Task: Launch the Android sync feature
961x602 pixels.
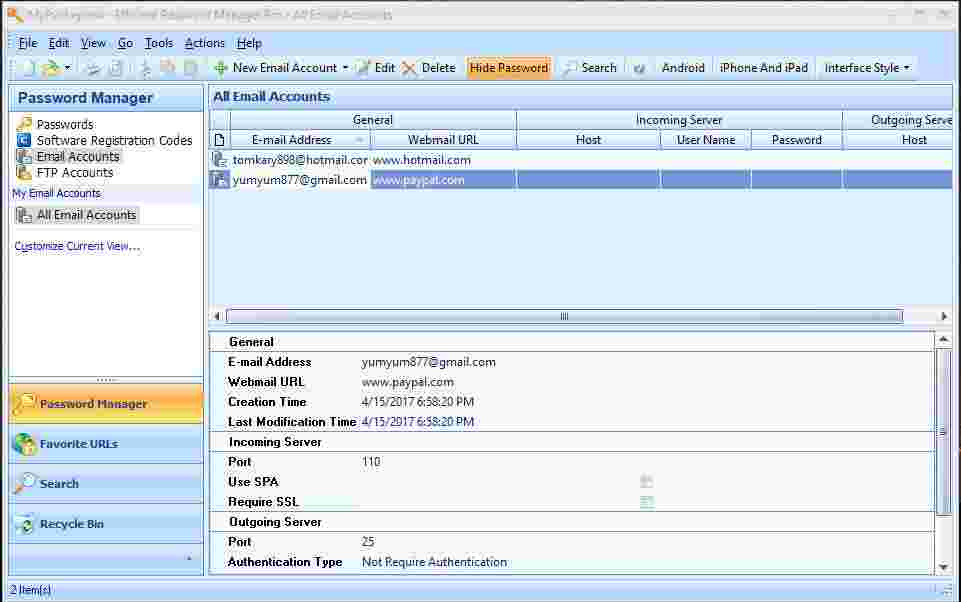Action: (x=682, y=67)
